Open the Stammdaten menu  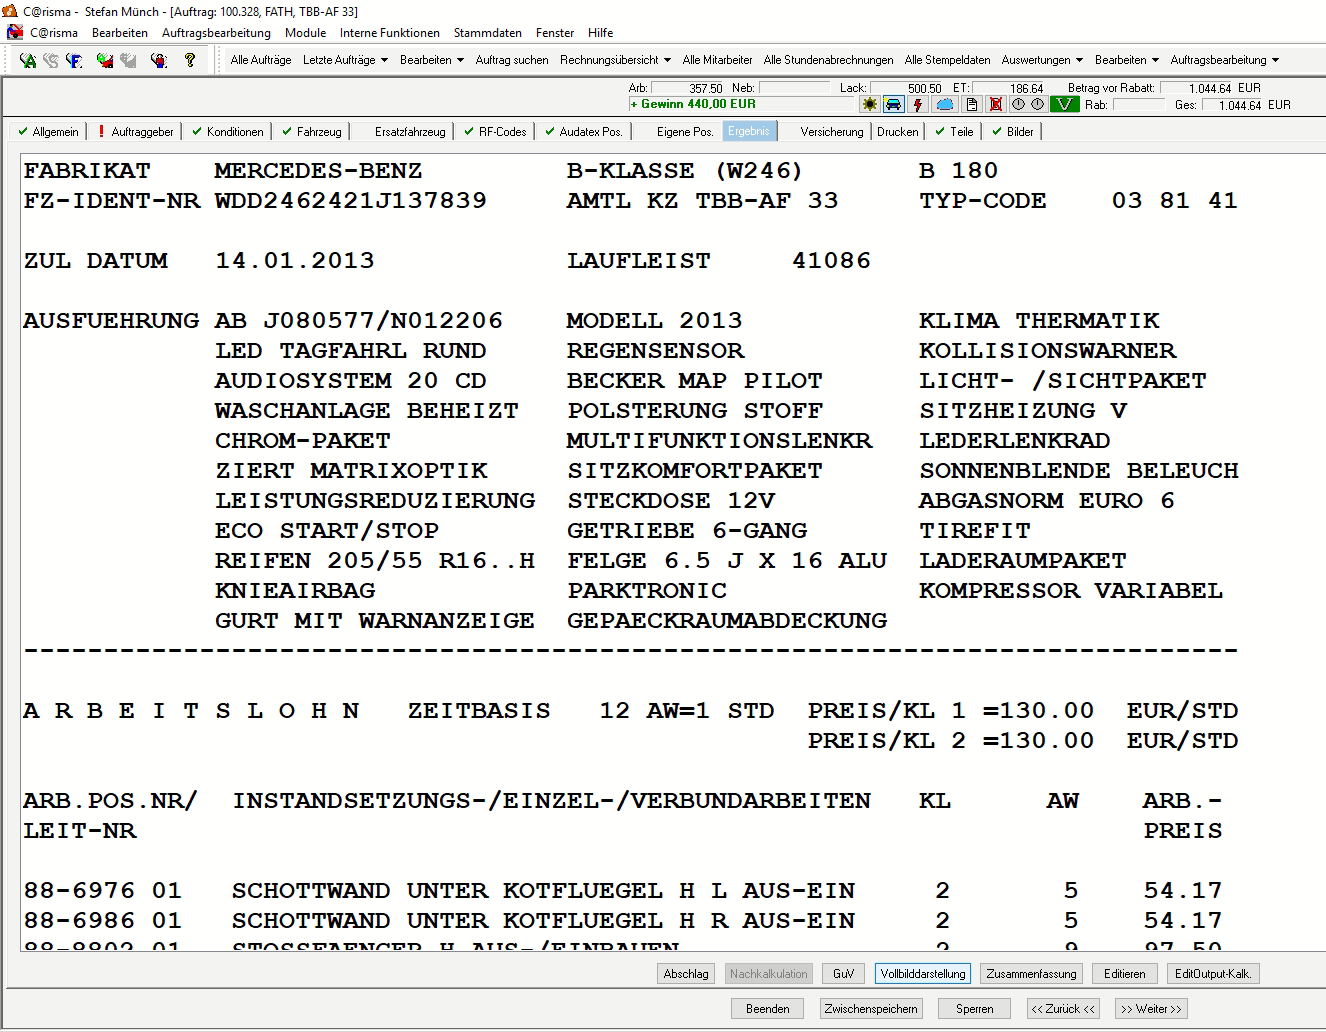[488, 33]
